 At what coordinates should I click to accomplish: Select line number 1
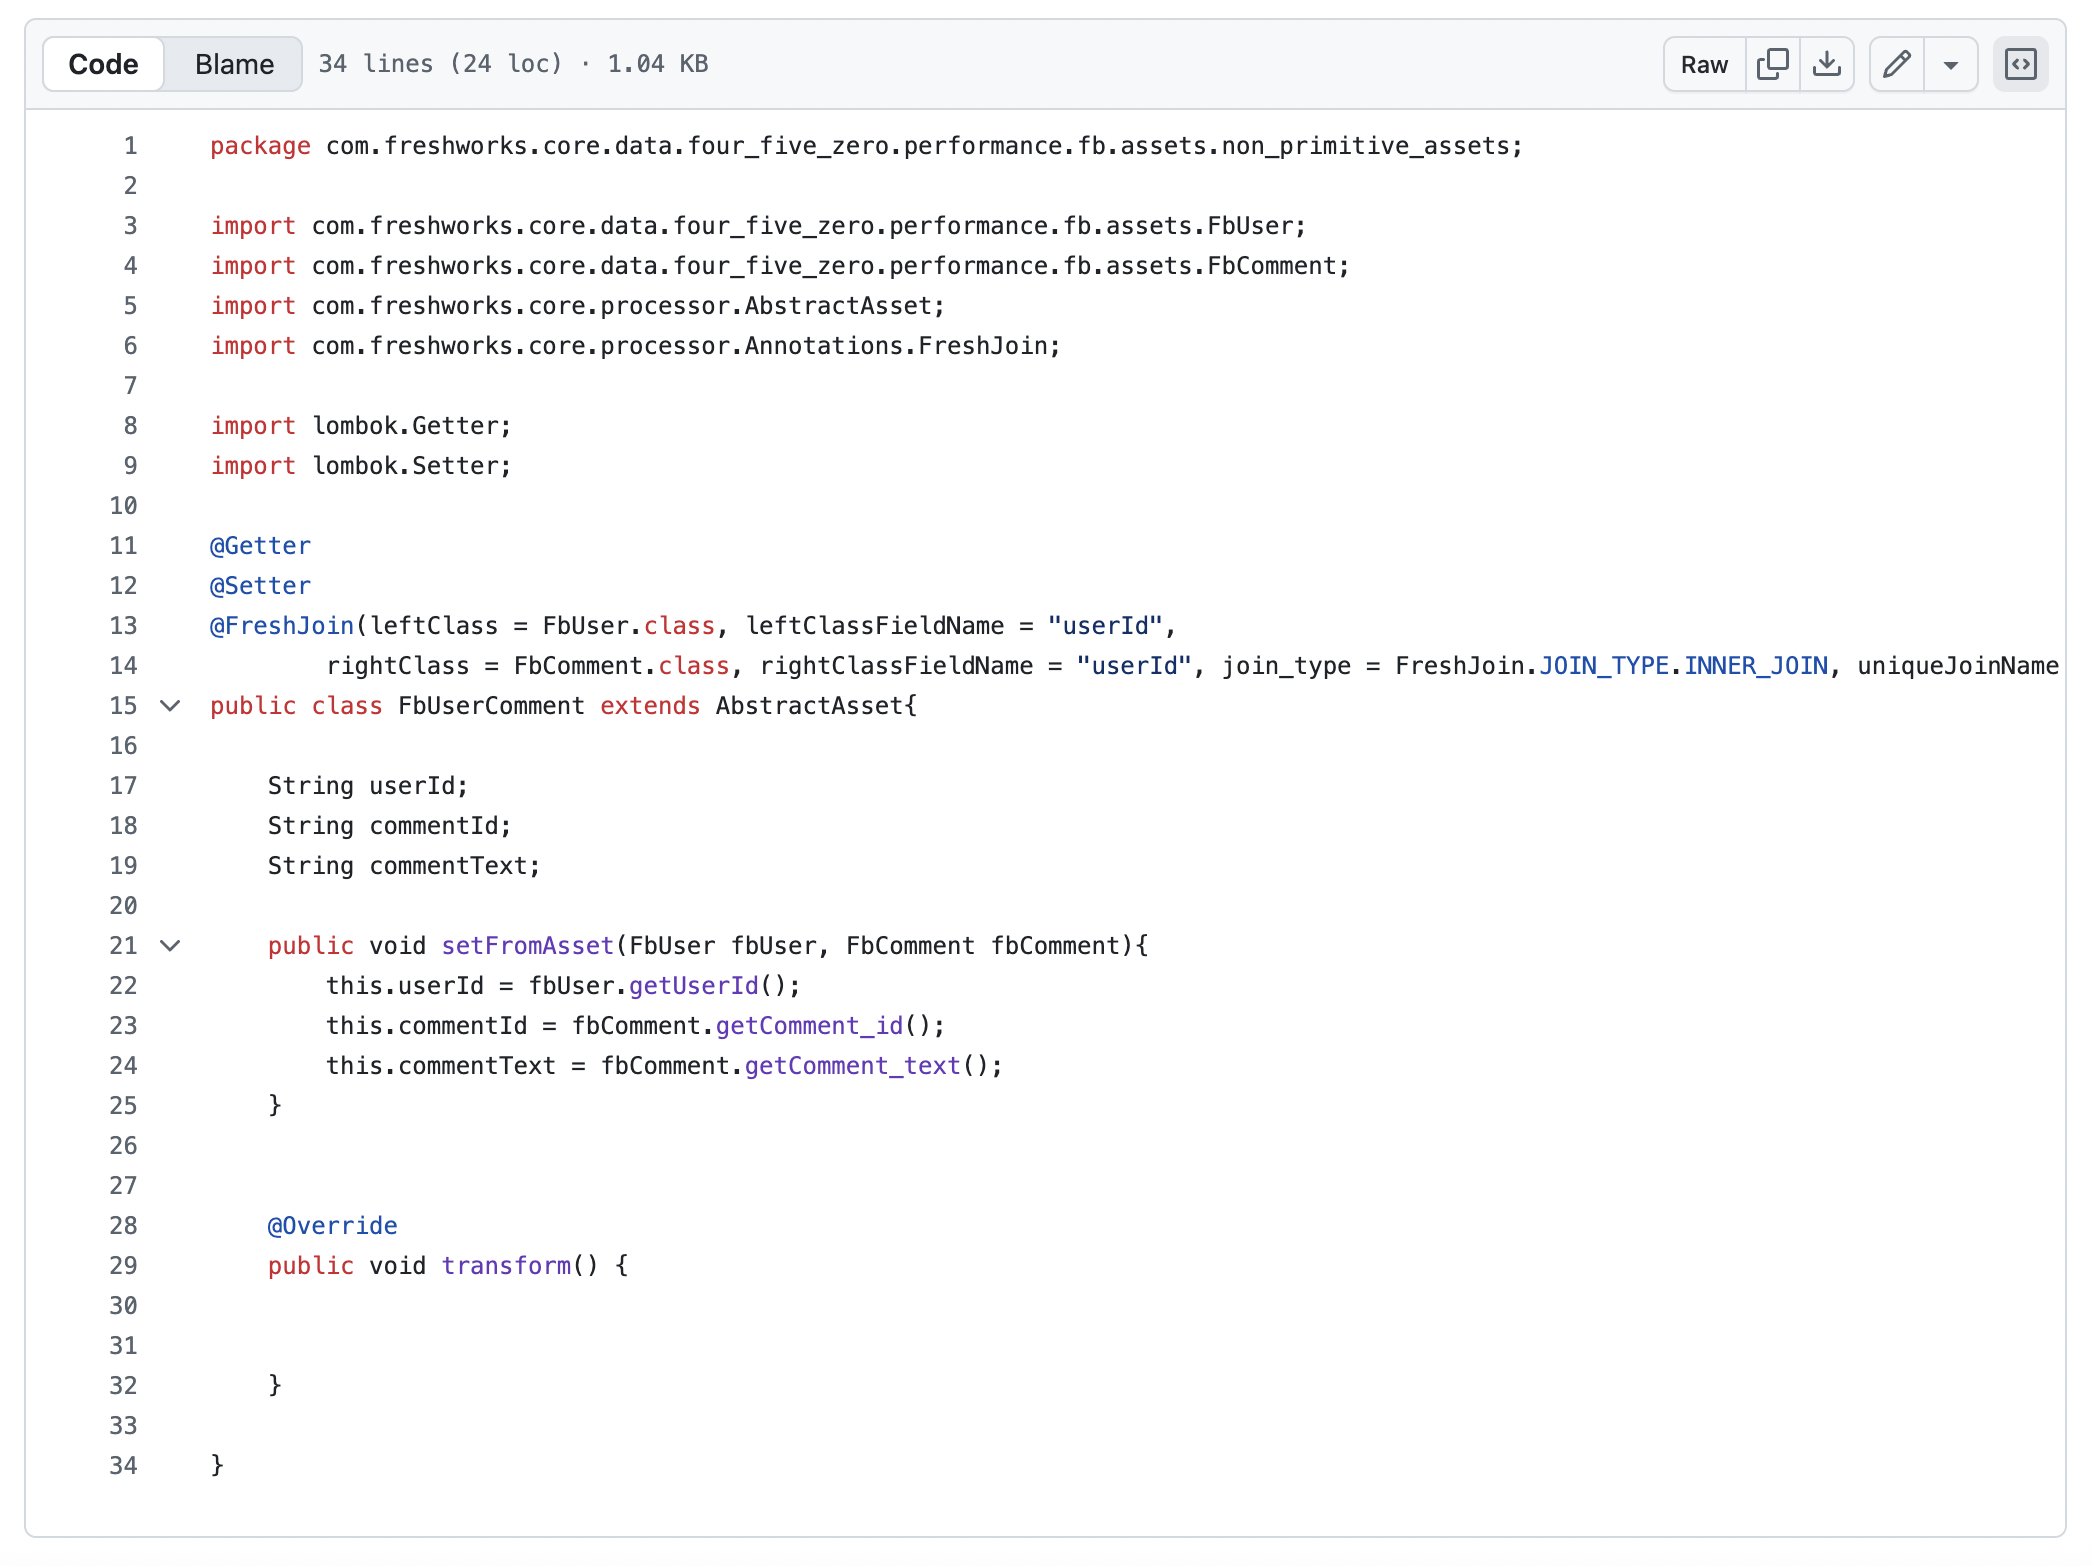(x=130, y=146)
